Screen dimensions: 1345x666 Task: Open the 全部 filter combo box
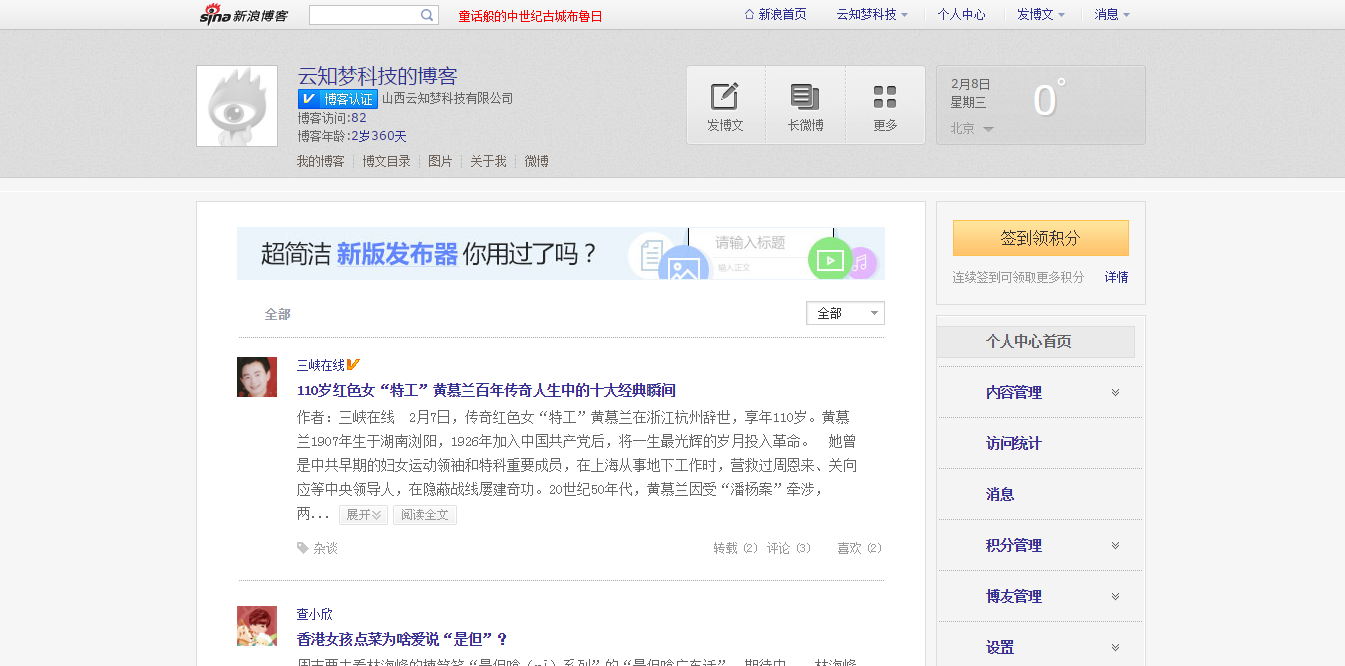[x=845, y=313]
